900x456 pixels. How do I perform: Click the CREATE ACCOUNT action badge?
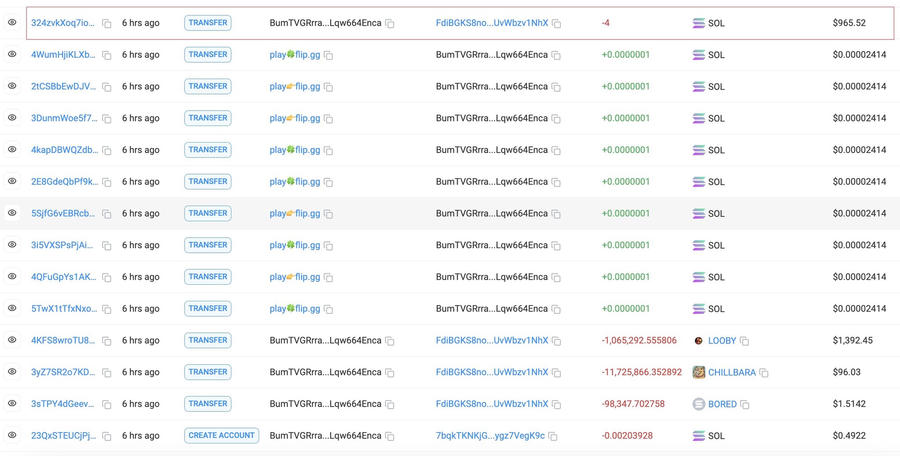tap(222, 435)
